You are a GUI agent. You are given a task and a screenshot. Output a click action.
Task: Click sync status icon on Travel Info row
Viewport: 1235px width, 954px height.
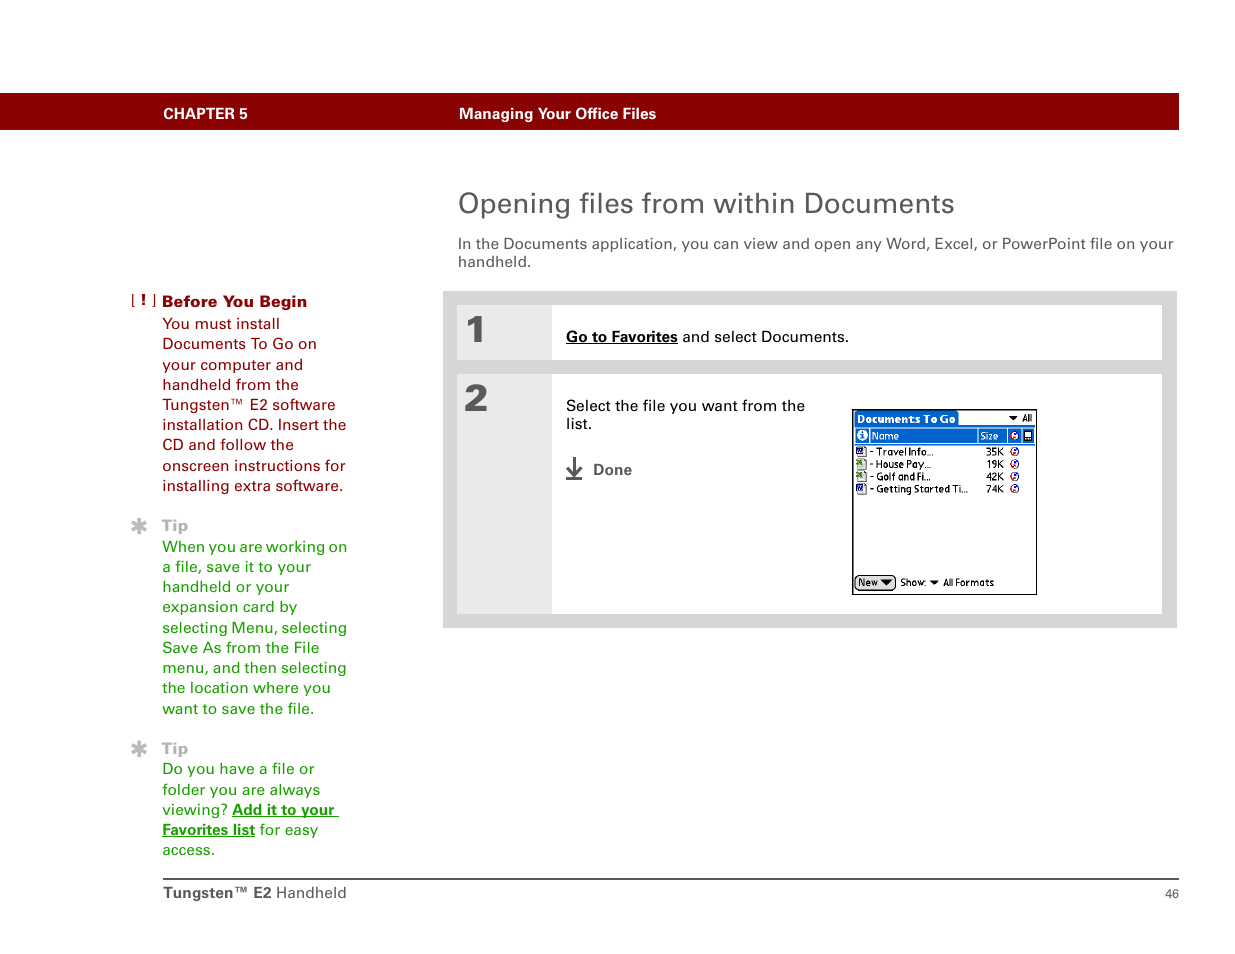pyautogui.click(x=1014, y=452)
